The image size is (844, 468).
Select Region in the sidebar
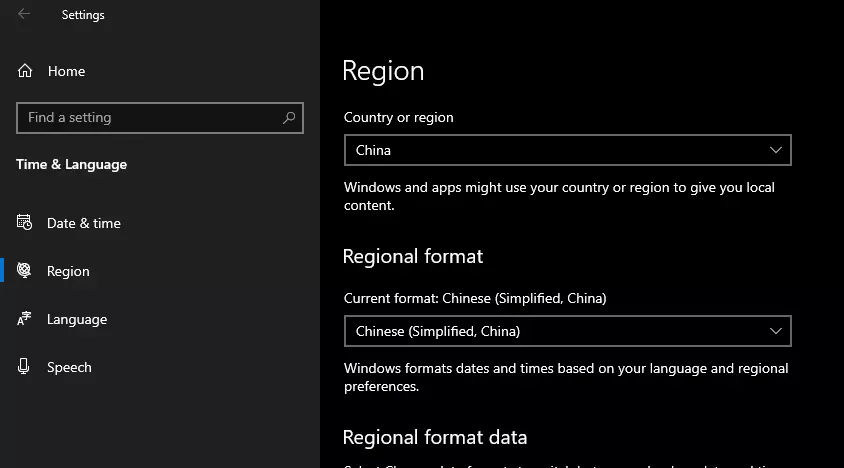tap(68, 271)
